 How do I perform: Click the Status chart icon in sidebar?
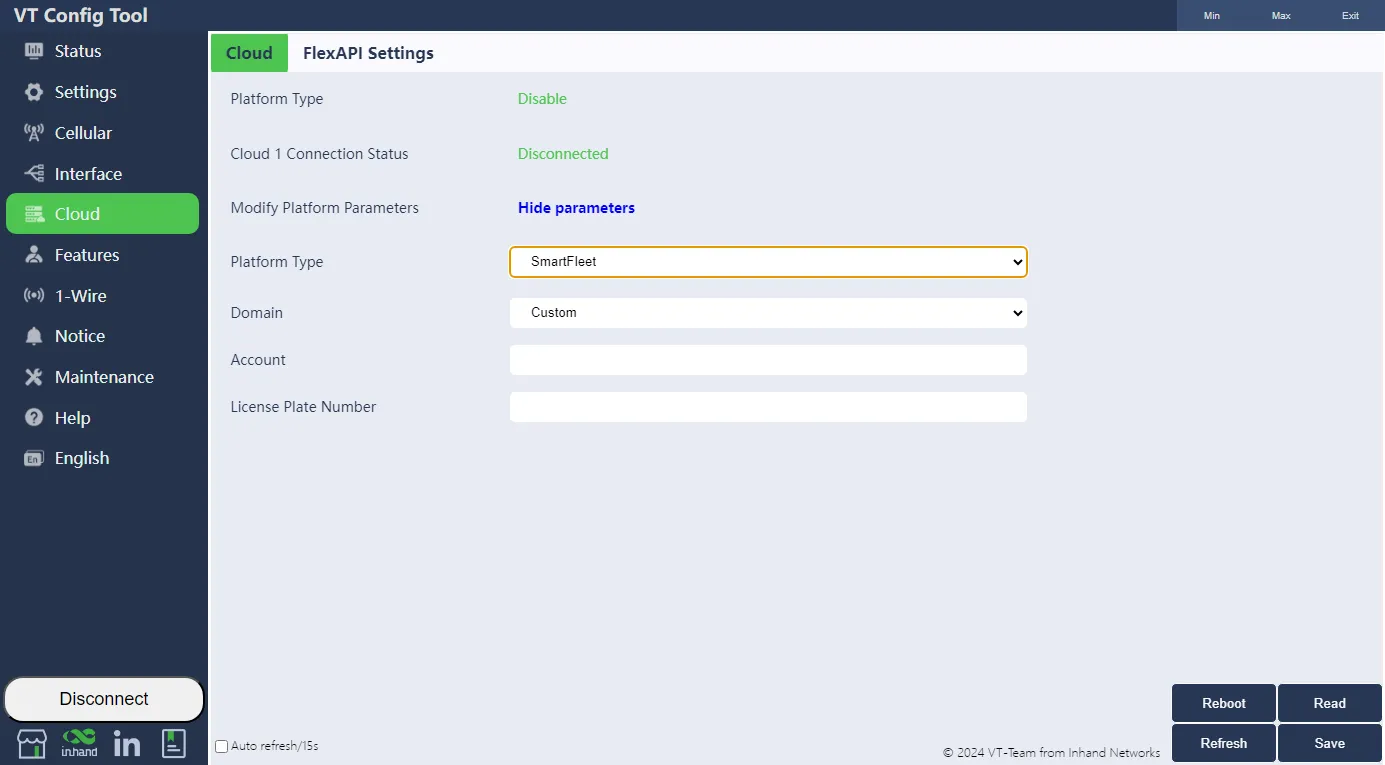34,51
